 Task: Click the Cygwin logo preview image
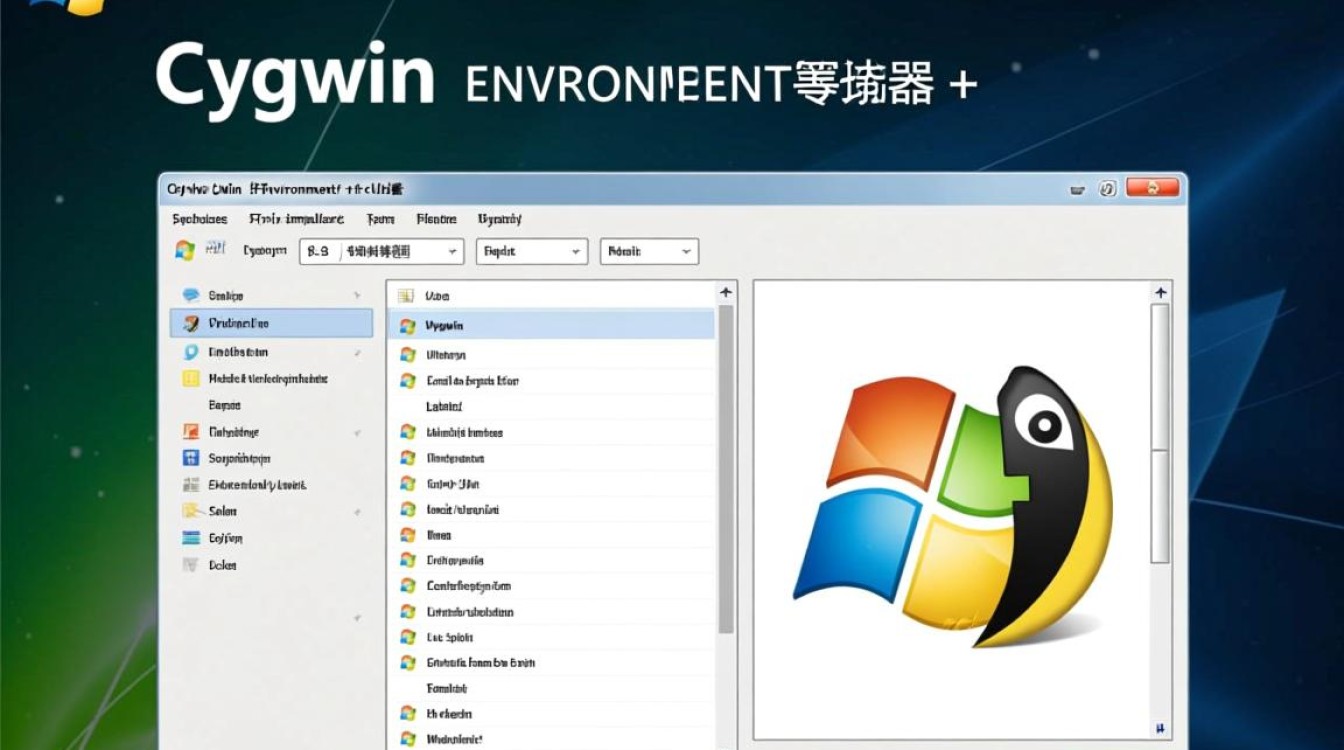tap(955, 505)
